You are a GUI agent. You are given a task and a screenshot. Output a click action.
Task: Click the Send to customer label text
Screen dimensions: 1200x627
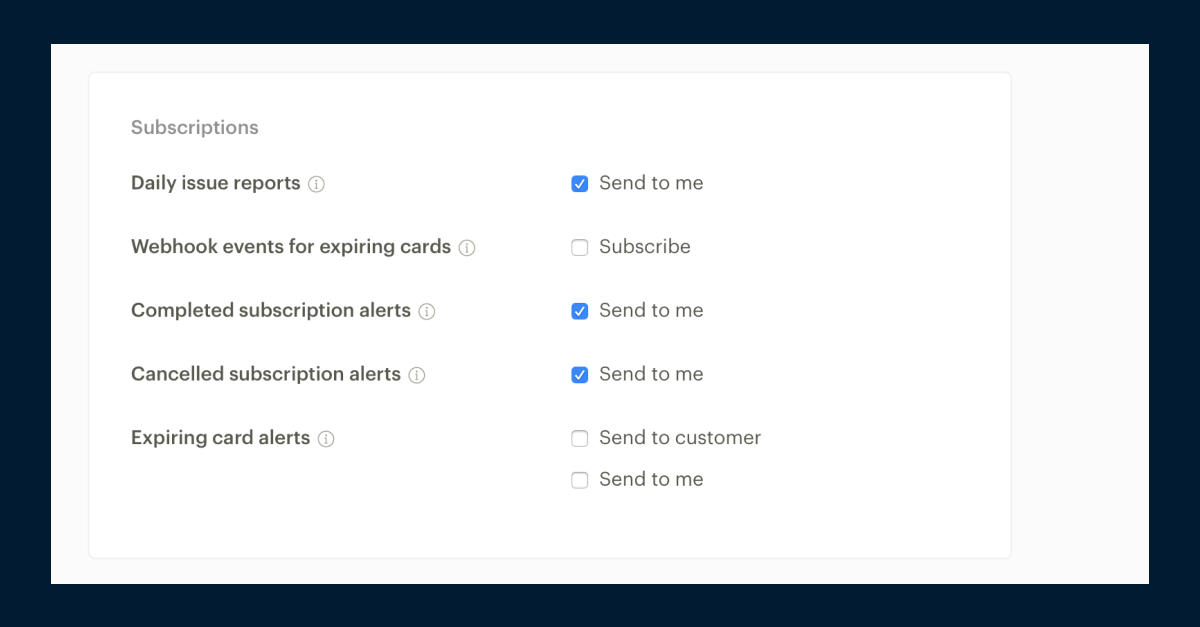(680, 438)
